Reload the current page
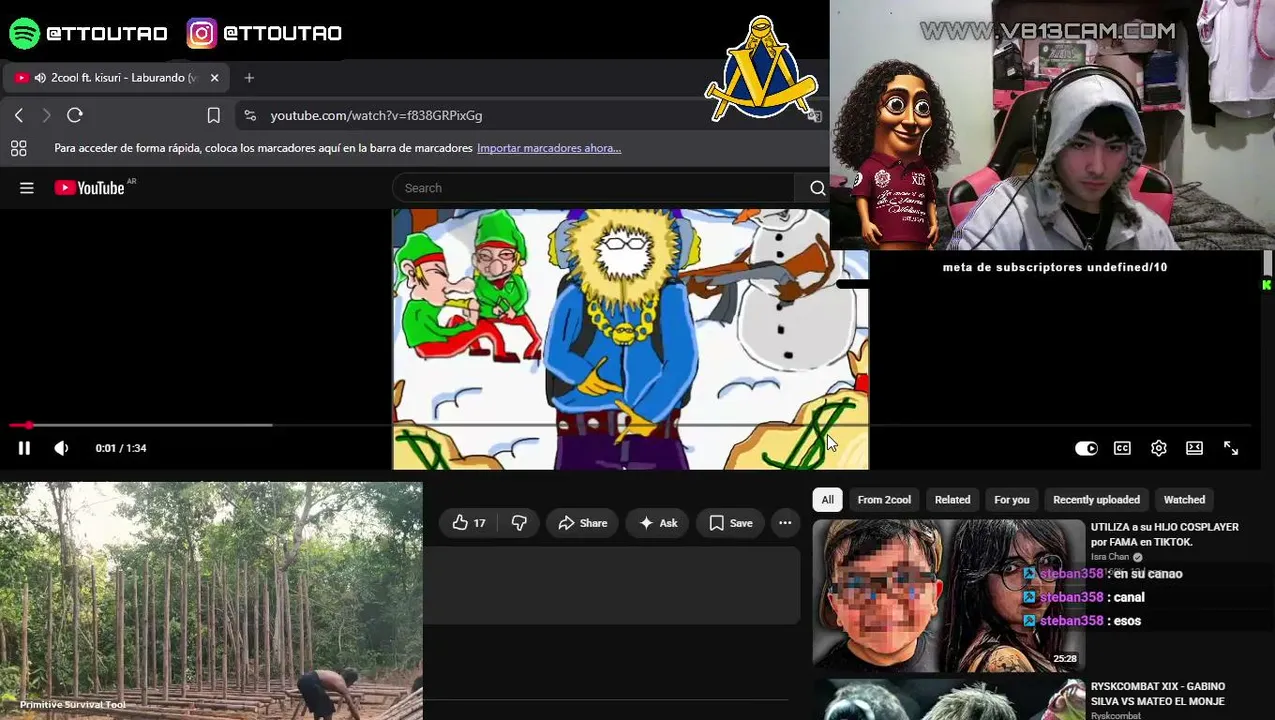Image resolution: width=1275 pixels, height=720 pixels. [x=75, y=115]
